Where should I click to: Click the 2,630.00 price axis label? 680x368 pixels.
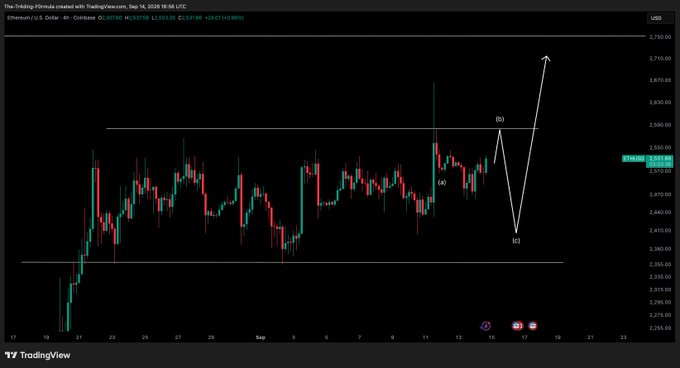pos(660,103)
